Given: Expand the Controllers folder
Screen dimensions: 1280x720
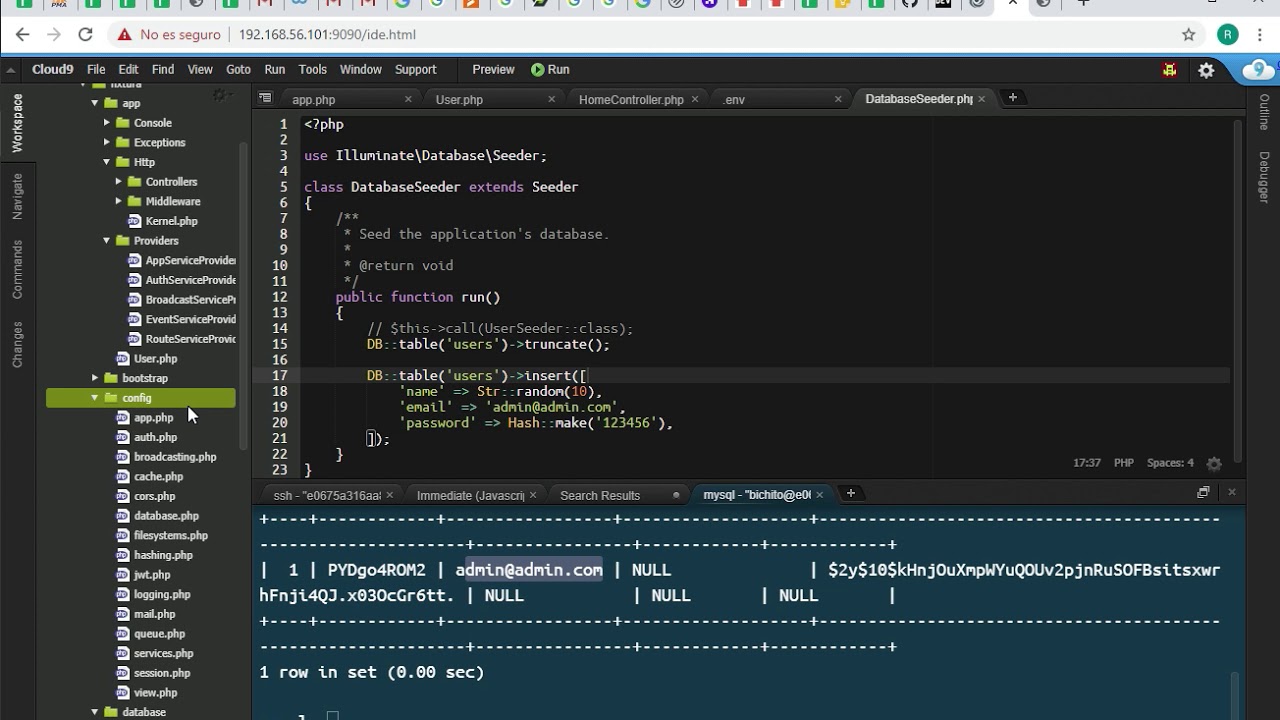Looking at the screenshot, I should coord(119,182).
